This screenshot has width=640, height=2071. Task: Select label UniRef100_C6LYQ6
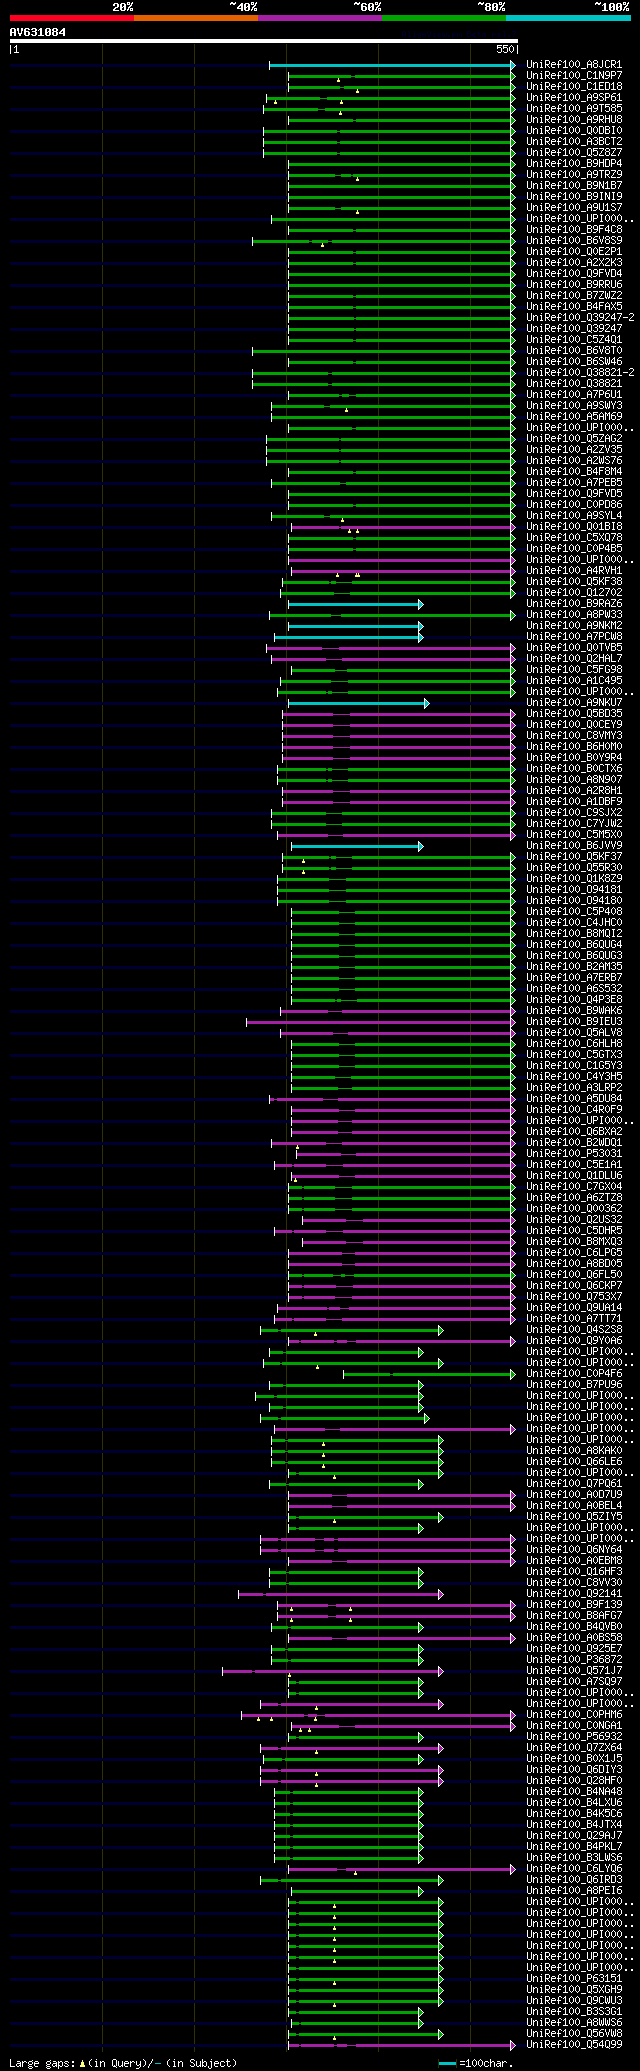tap(574, 1869)
